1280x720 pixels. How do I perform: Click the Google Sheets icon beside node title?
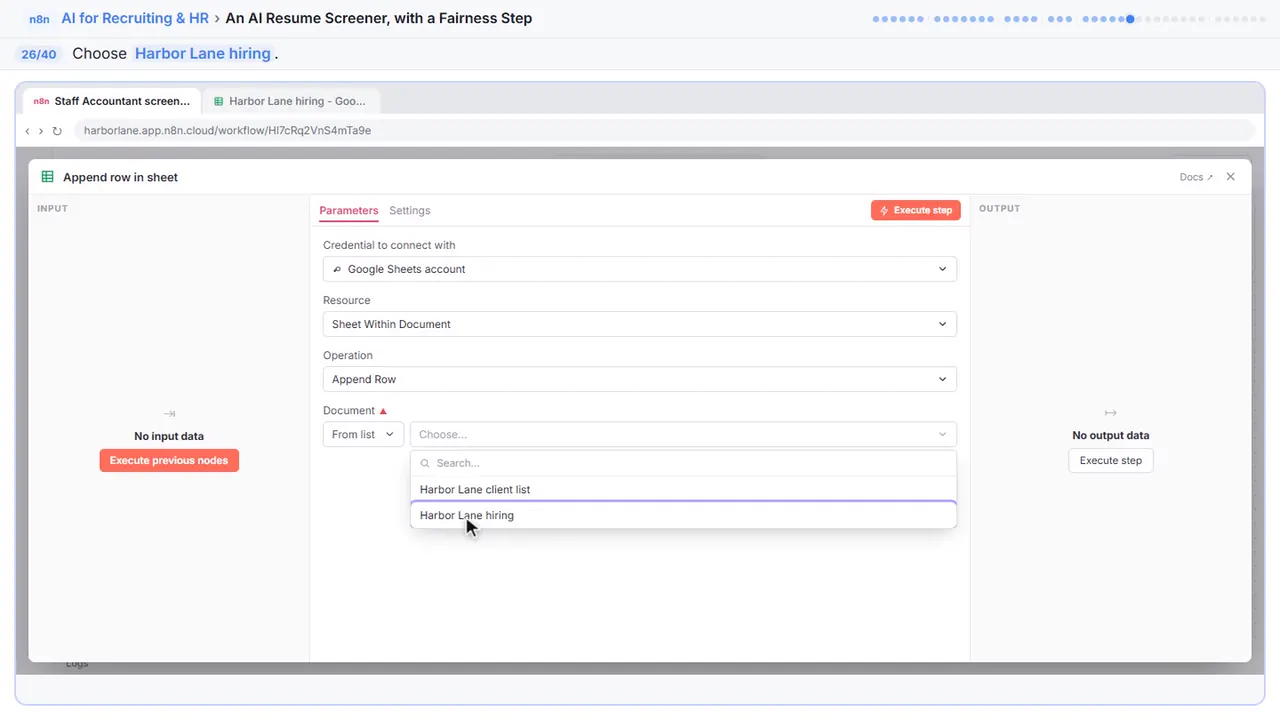47,177
